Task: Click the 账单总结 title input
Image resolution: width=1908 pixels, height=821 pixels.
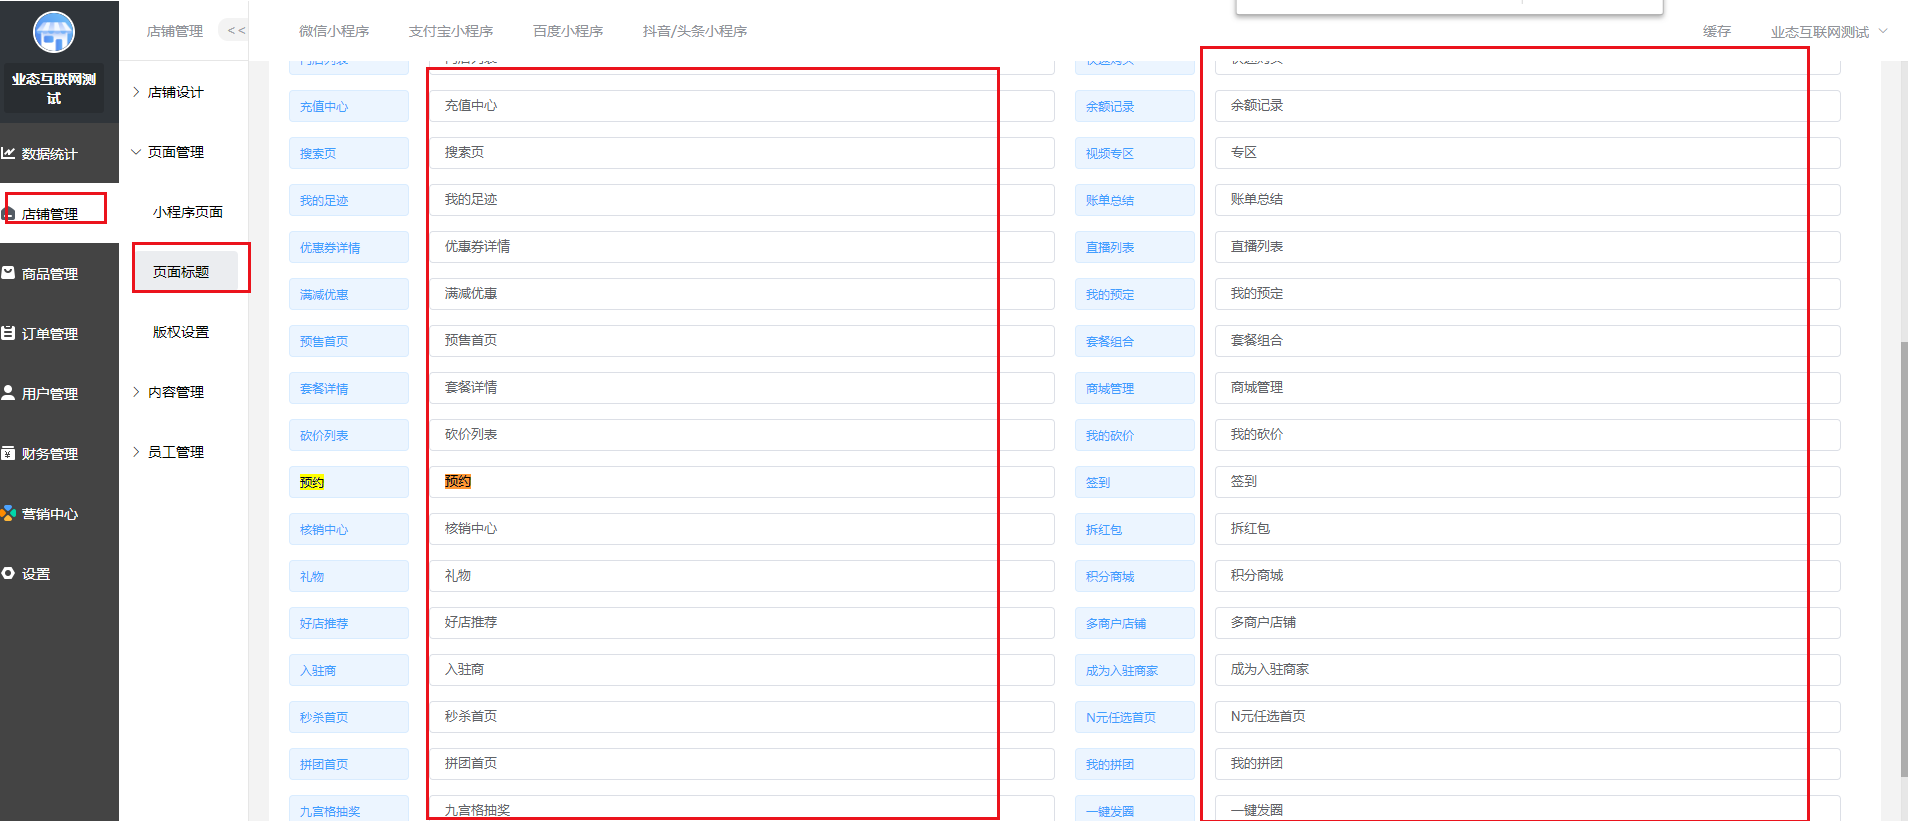Action: (1528, 200)
